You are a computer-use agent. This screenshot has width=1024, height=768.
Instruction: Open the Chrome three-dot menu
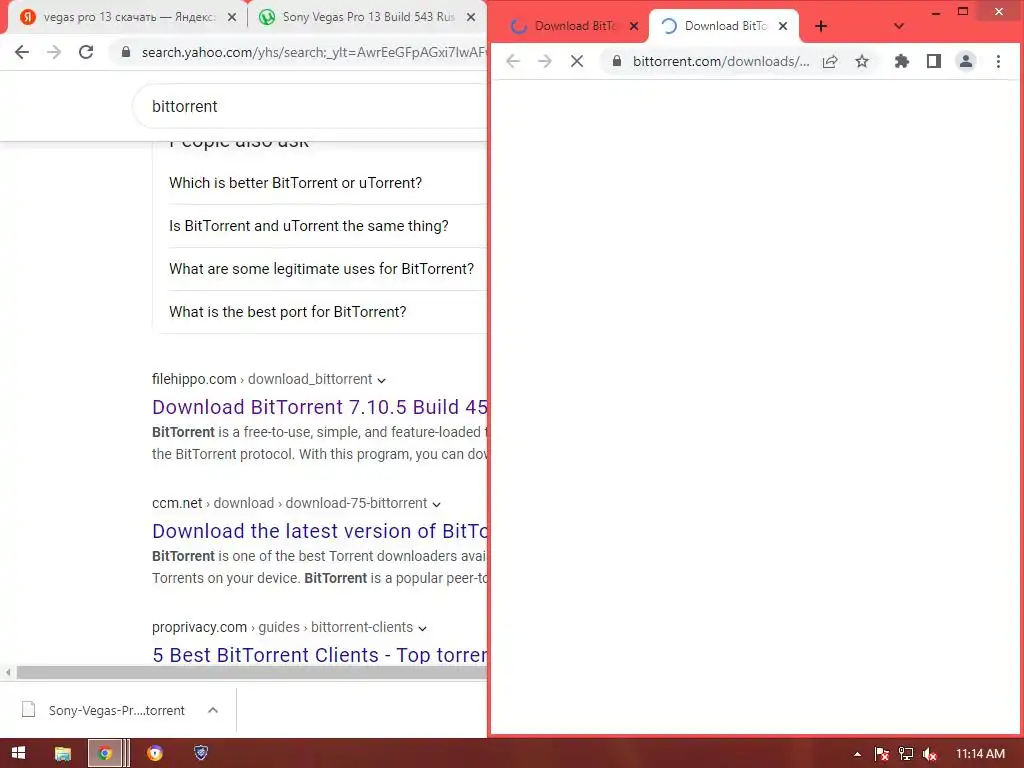998,61
